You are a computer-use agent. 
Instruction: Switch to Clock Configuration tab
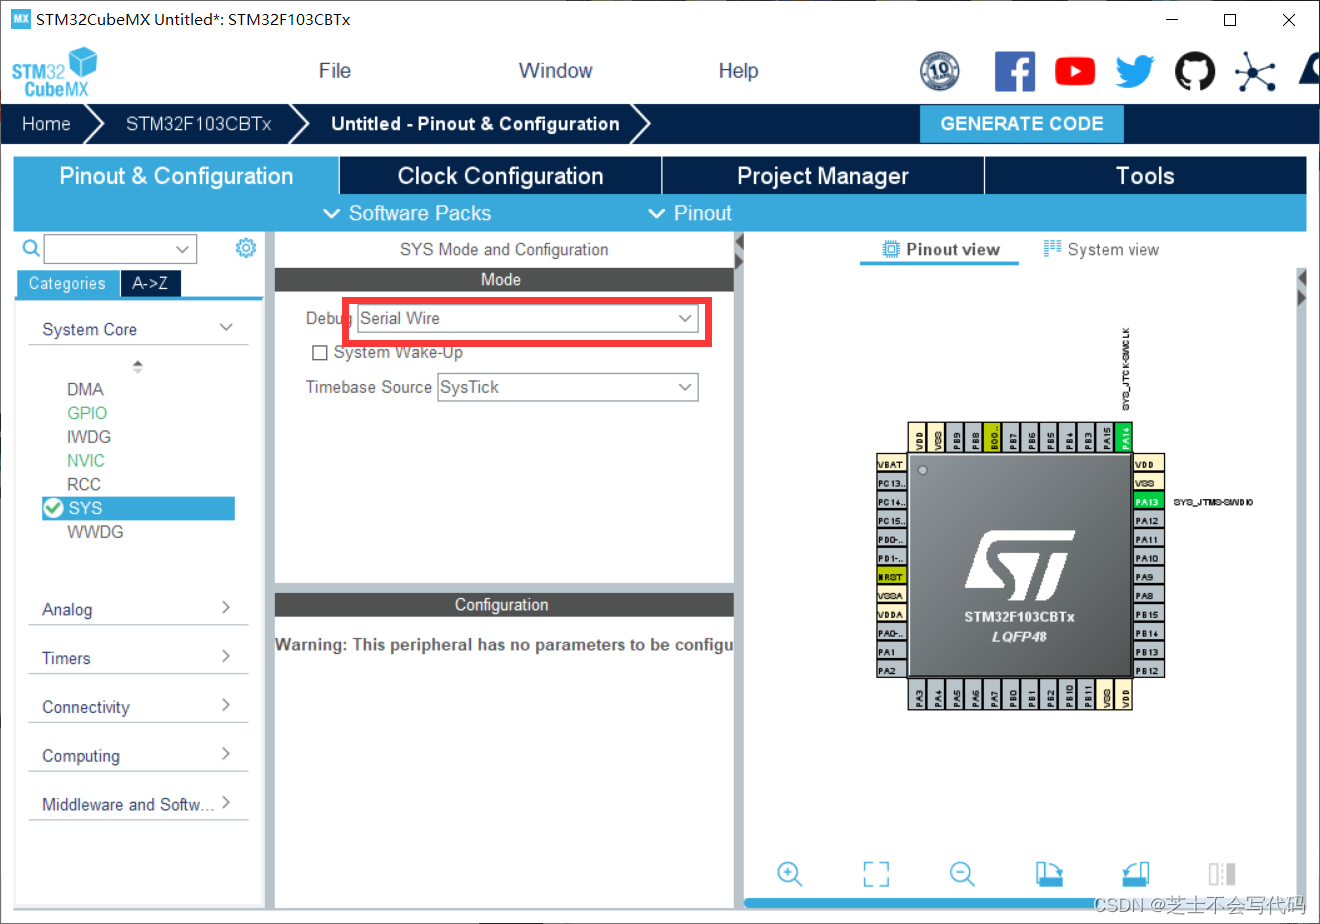(x=500, y=176)
